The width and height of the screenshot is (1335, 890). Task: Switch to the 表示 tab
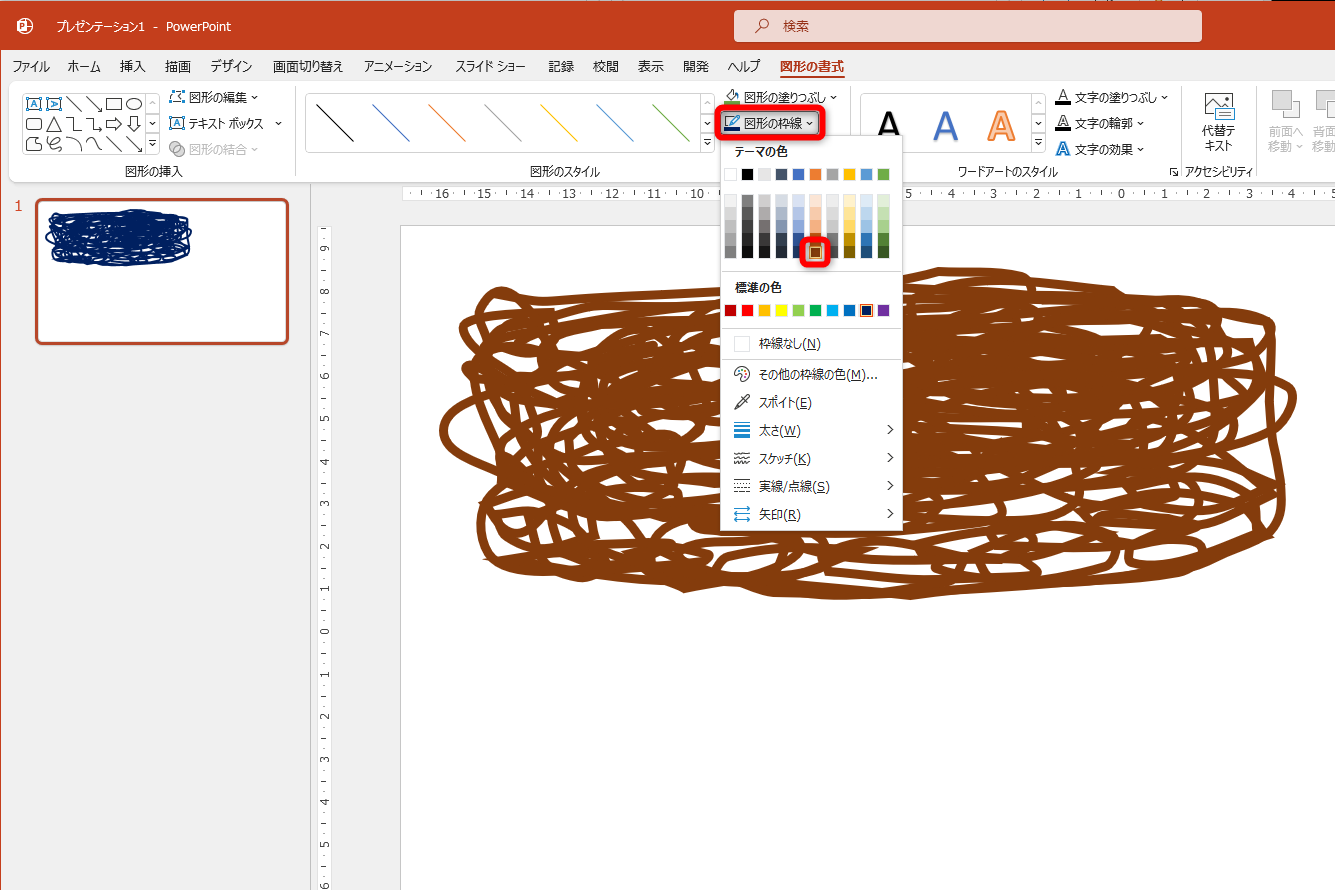pos(651,67)
